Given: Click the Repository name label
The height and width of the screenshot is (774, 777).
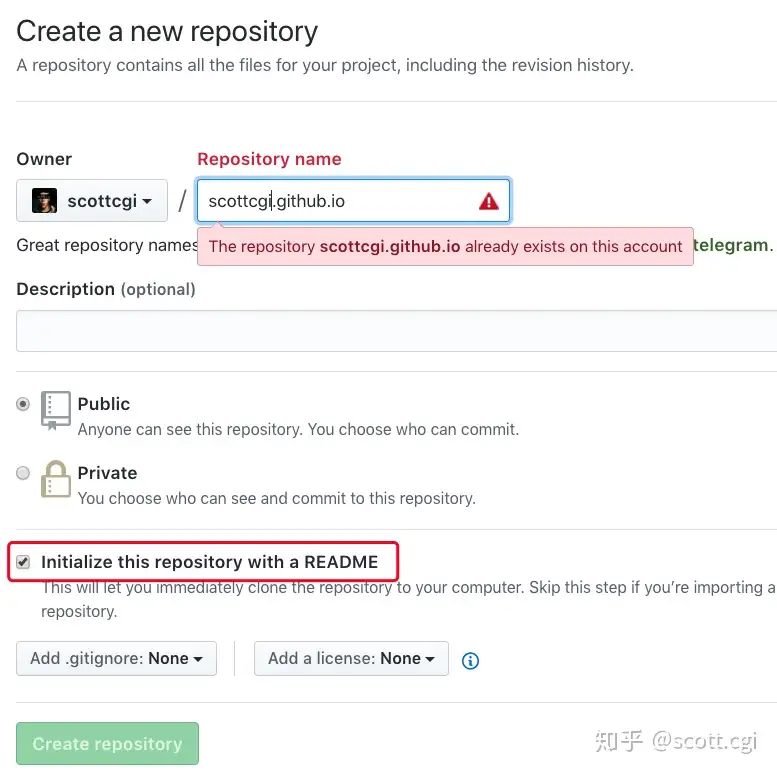Looking at the screenshot, I should (269, 159).
